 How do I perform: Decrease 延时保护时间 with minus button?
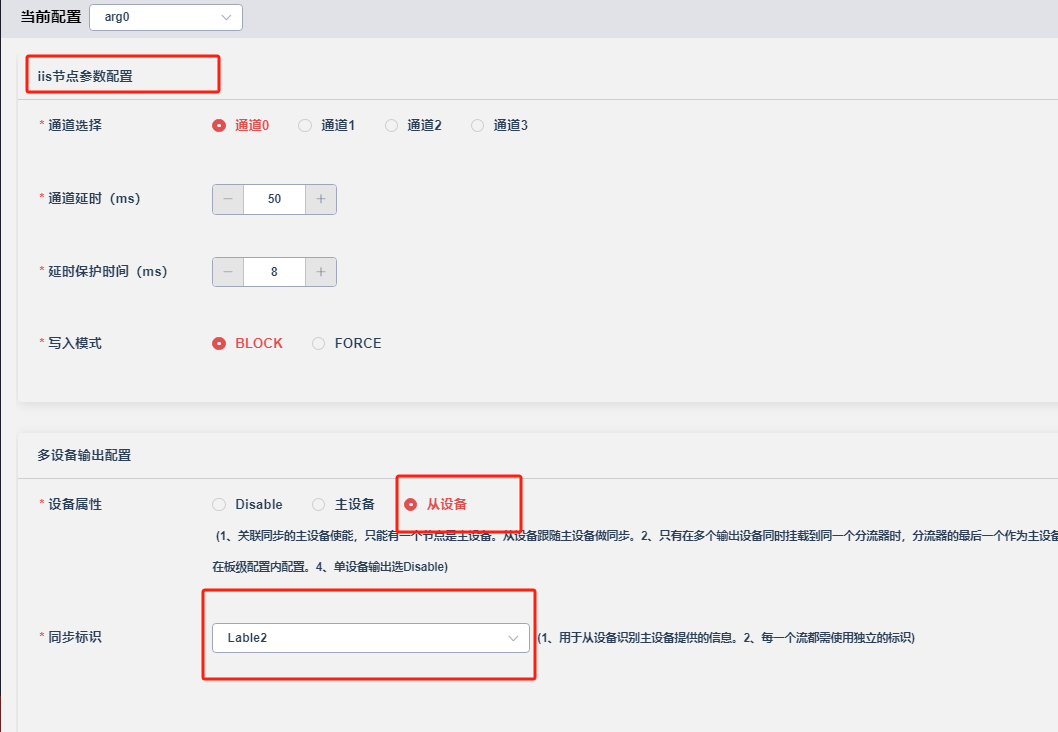coord(228,272)
